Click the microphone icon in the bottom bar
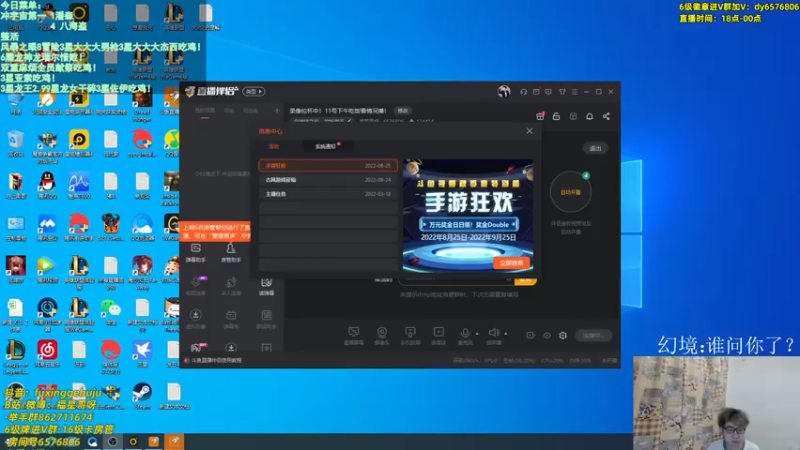This screenshot has width=800, height=450. [x=465, y=334]
